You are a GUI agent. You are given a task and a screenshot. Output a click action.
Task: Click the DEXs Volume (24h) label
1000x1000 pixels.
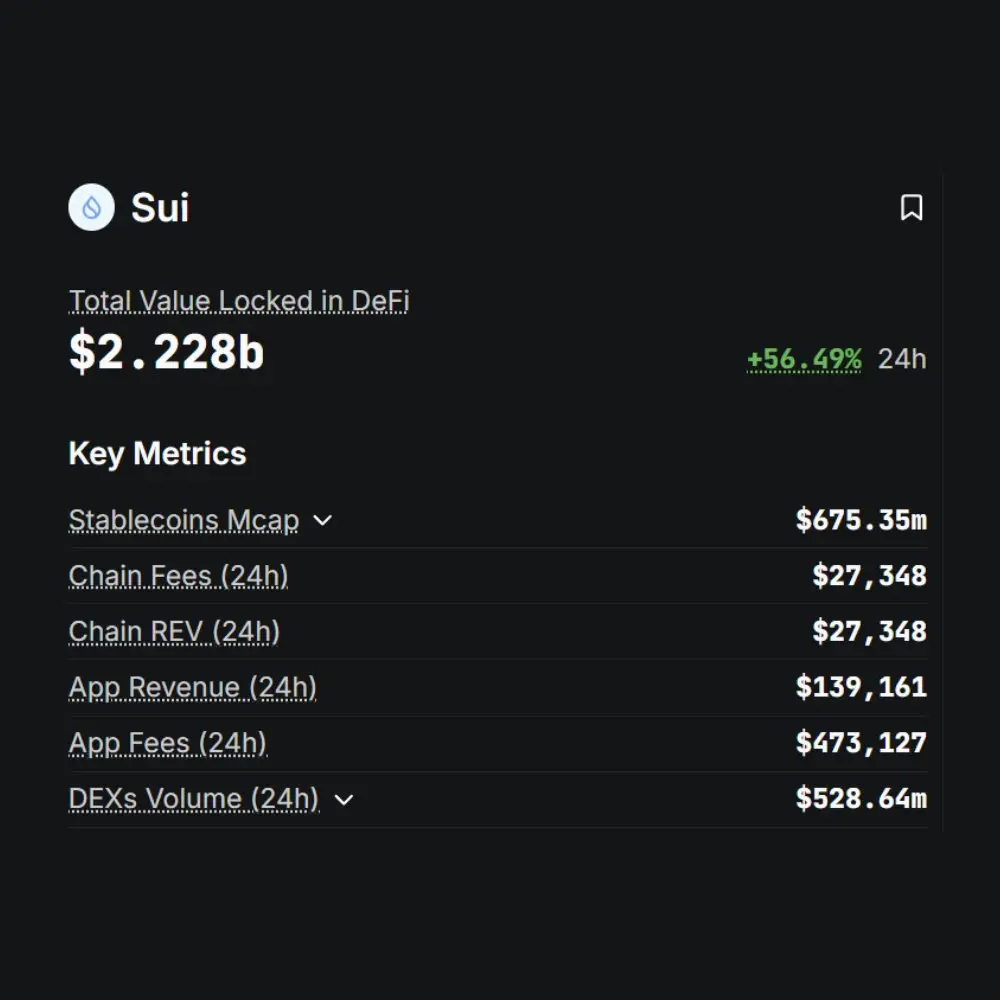point(194,799)
